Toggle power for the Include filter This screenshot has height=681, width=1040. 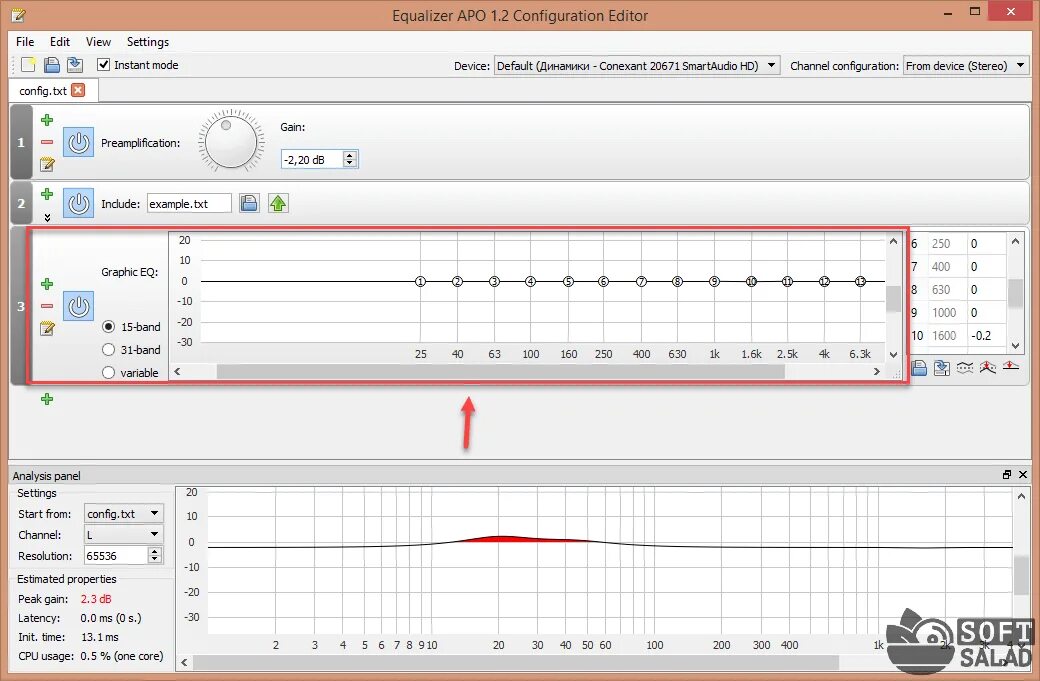pos(78,203)
